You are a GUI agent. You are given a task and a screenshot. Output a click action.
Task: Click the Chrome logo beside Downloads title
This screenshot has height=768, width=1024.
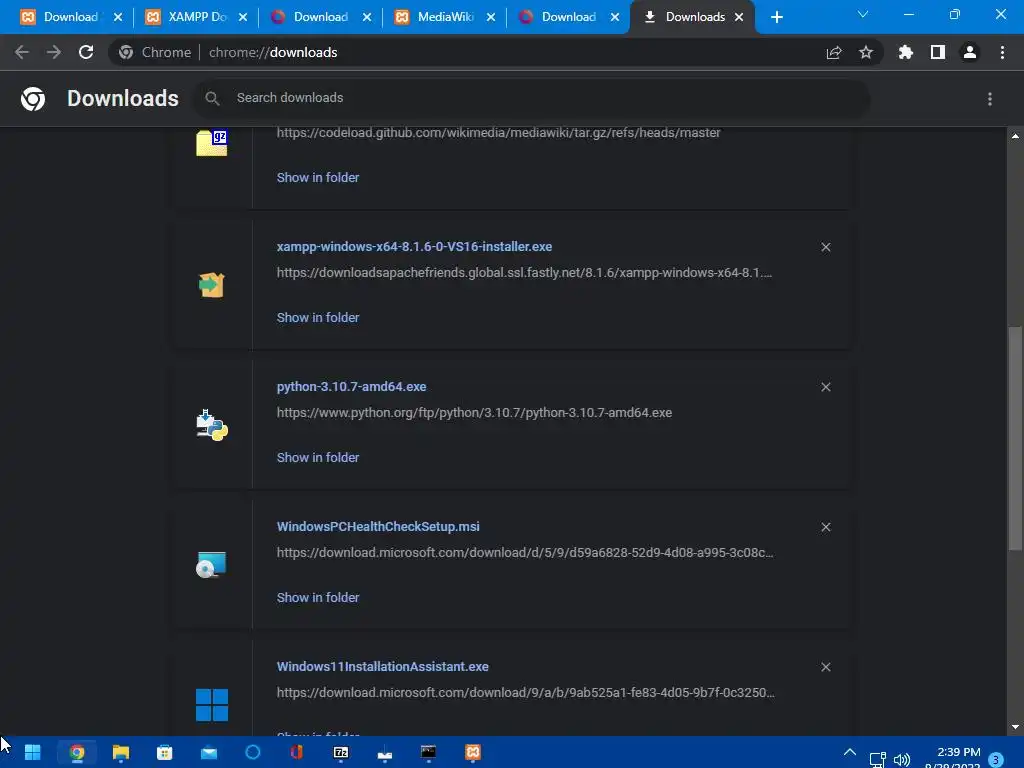pyautogui.click(x=33, y=99)
